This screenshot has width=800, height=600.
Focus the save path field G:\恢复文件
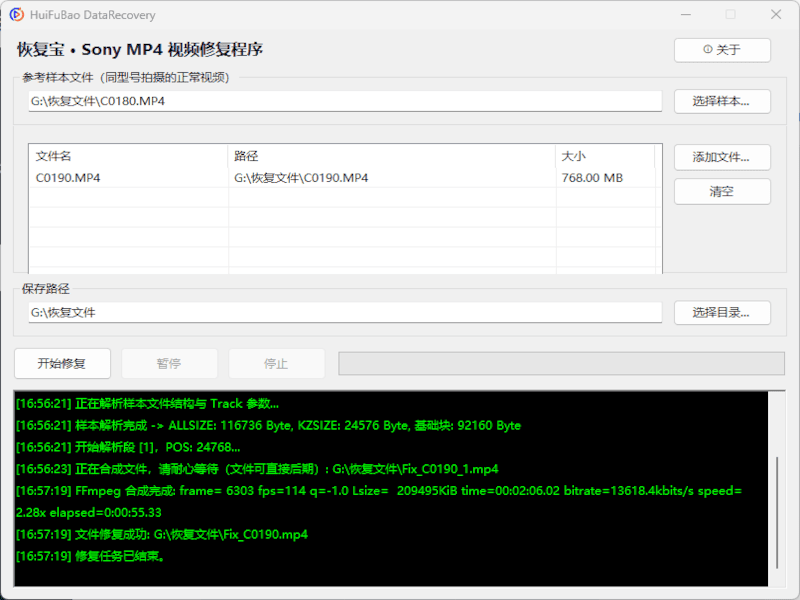click(x=345, y=312)
